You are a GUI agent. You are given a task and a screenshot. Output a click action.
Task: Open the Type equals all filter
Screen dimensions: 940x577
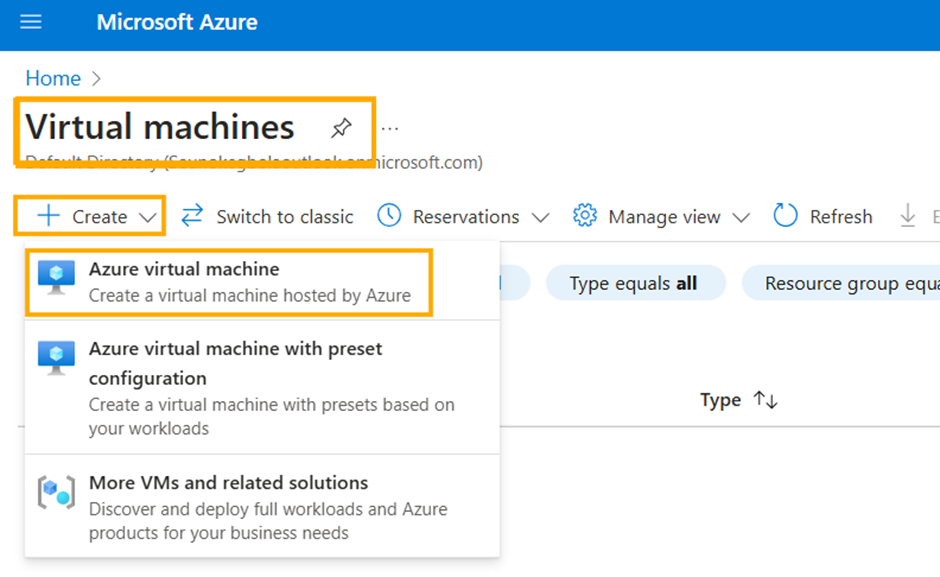pyautogui.click(x=633, y=284)
